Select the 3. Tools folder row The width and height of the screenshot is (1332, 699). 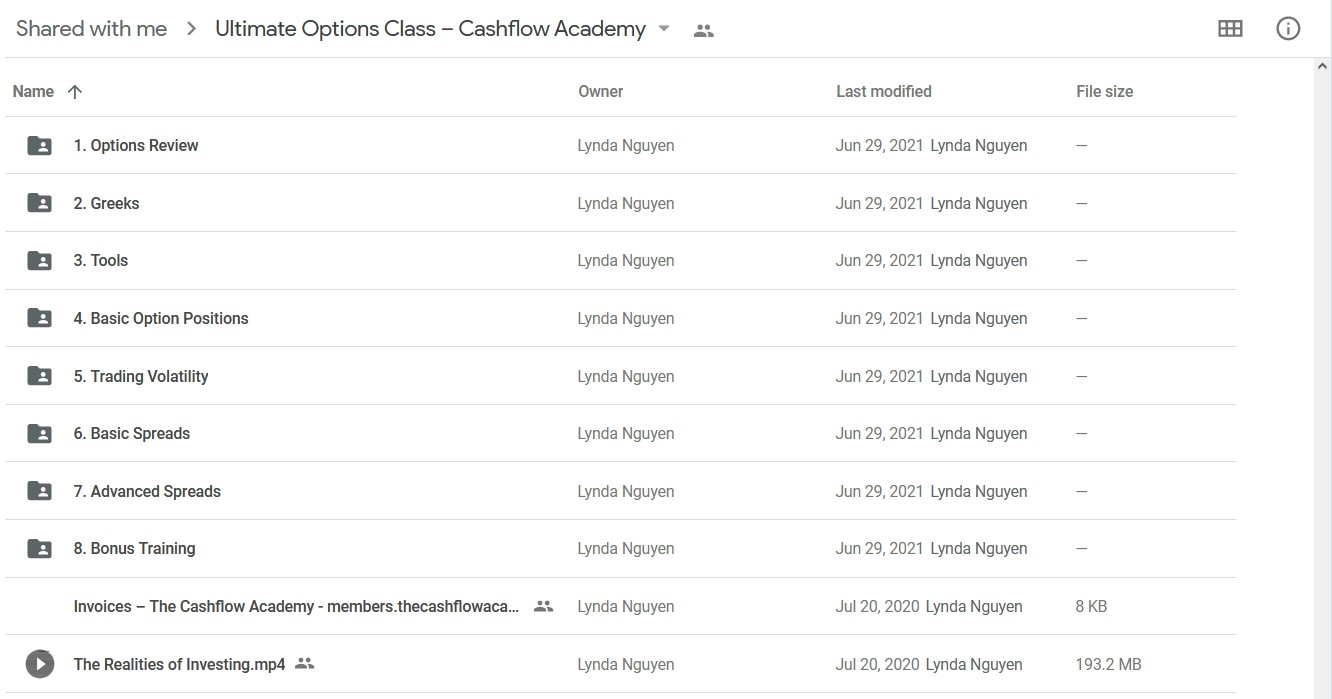[621, 261]
